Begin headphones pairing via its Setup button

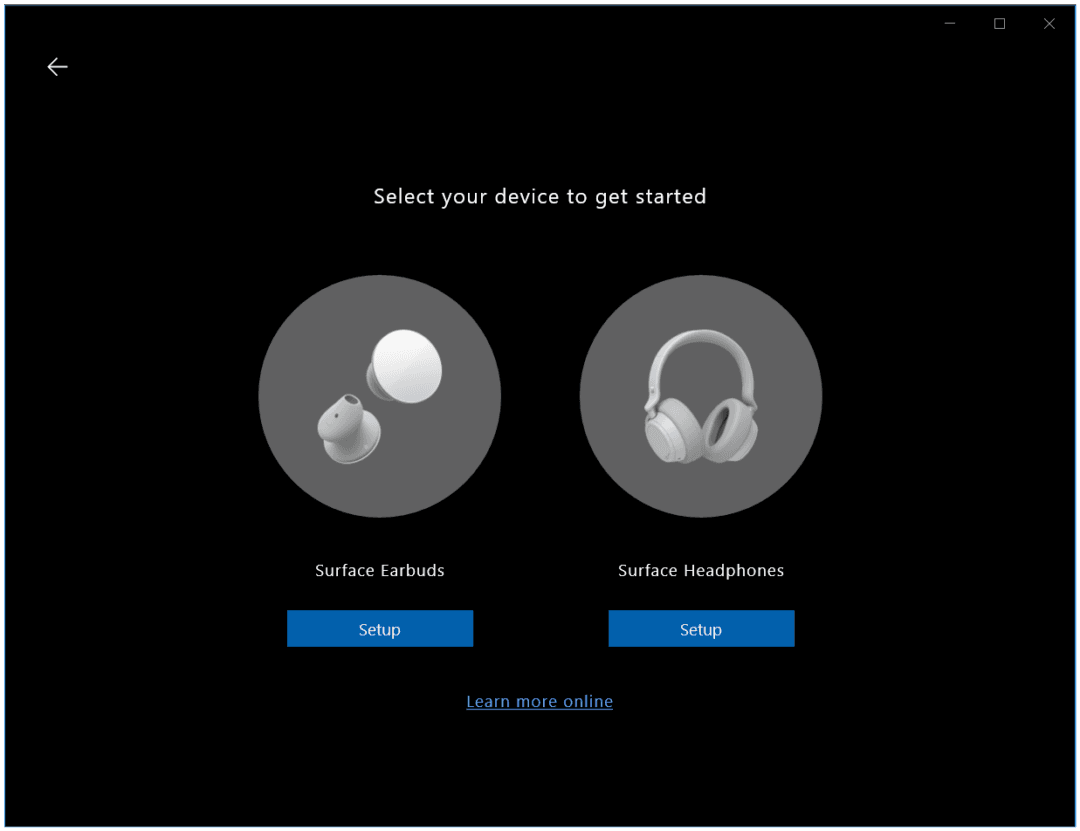(x=700, y=628)
